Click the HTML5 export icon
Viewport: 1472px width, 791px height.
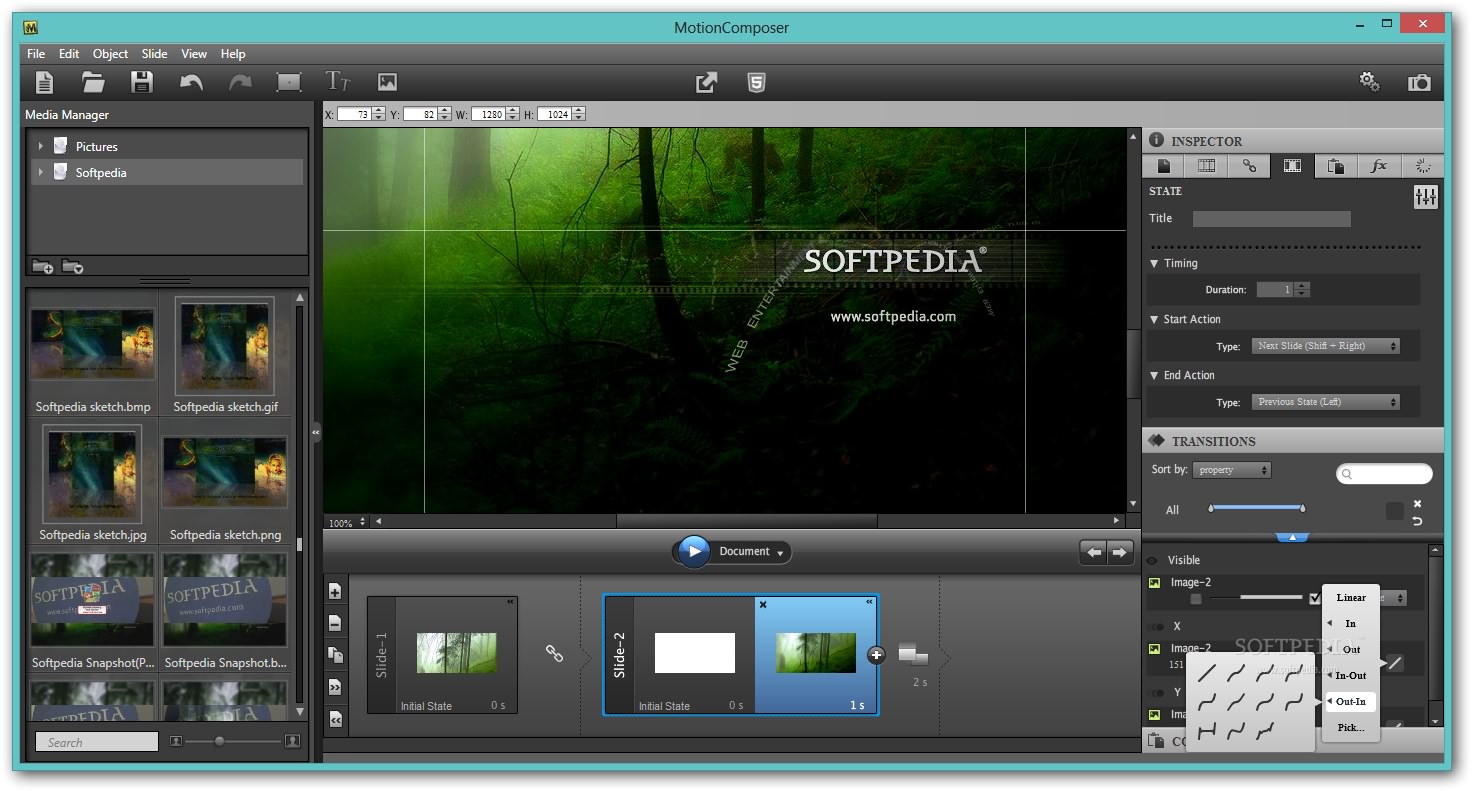757,83
